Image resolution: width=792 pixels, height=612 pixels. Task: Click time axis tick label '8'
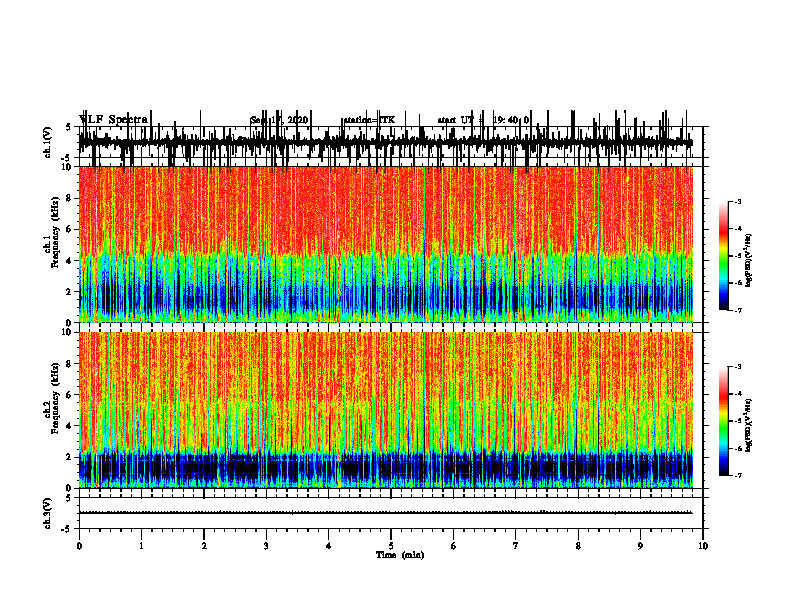click(x=578, y=546)
